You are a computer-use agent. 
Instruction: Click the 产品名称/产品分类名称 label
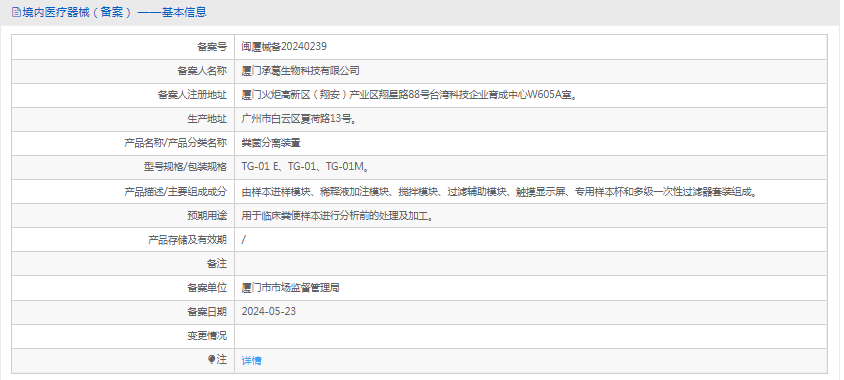(175, 143)
